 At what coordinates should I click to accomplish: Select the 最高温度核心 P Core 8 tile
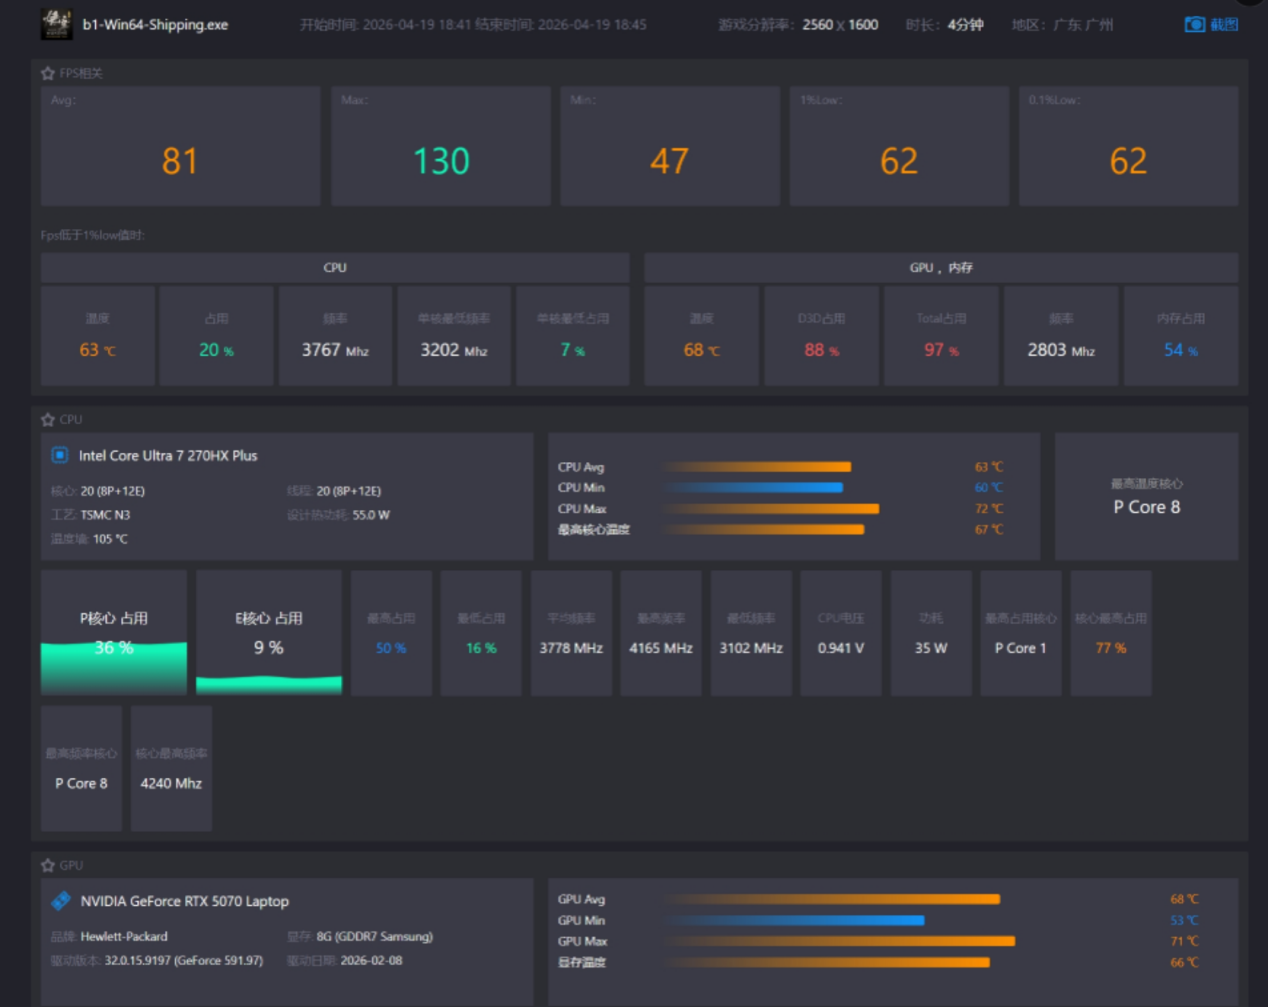pyautogui.click(x=1146, y=497)
